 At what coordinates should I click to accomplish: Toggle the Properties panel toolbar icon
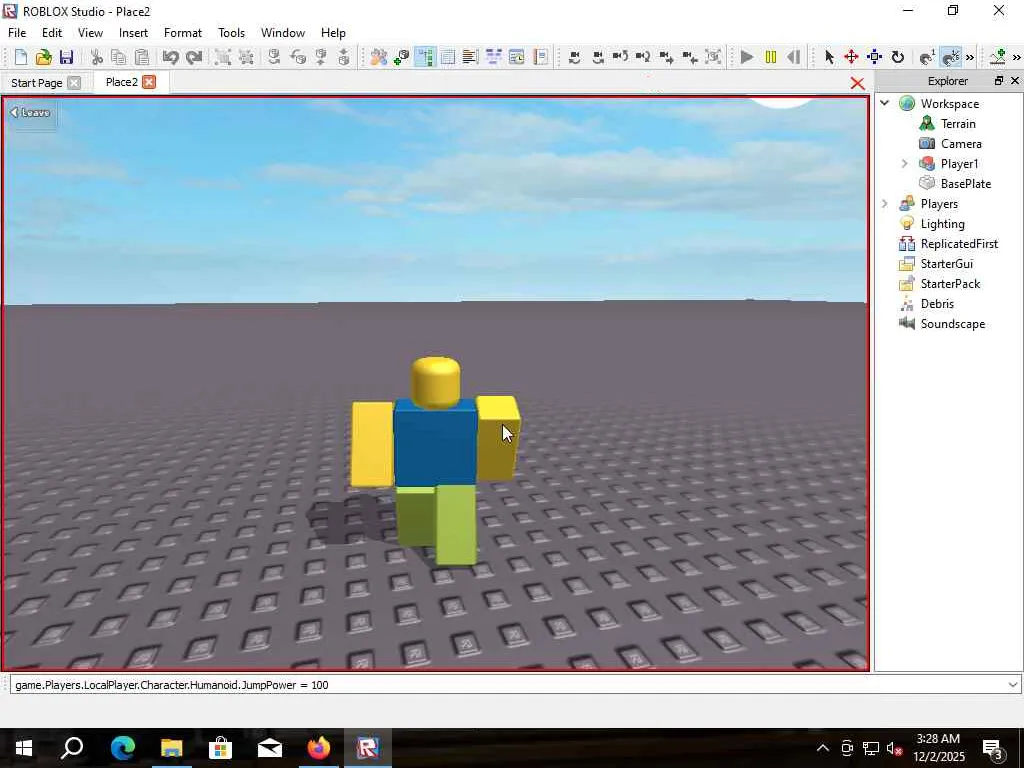[x=447, y=57]
